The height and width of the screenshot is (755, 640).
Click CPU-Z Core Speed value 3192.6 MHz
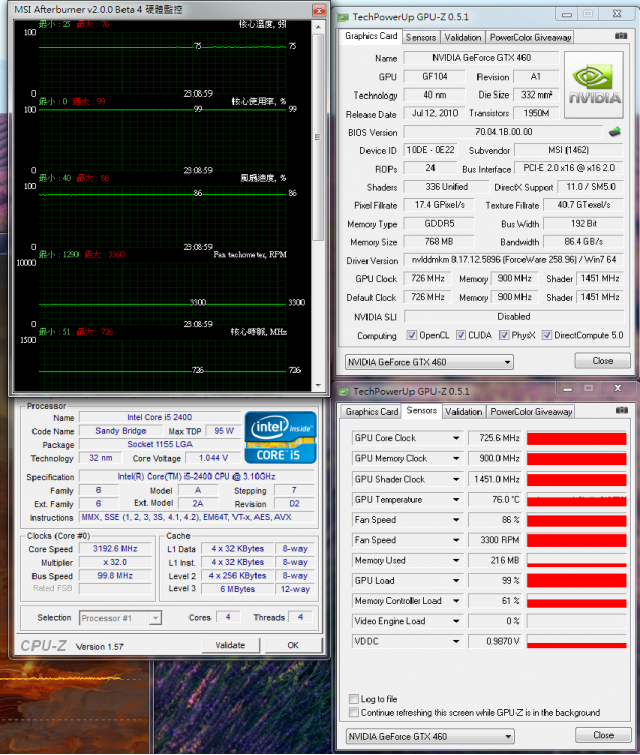click(x=115, y=549)
